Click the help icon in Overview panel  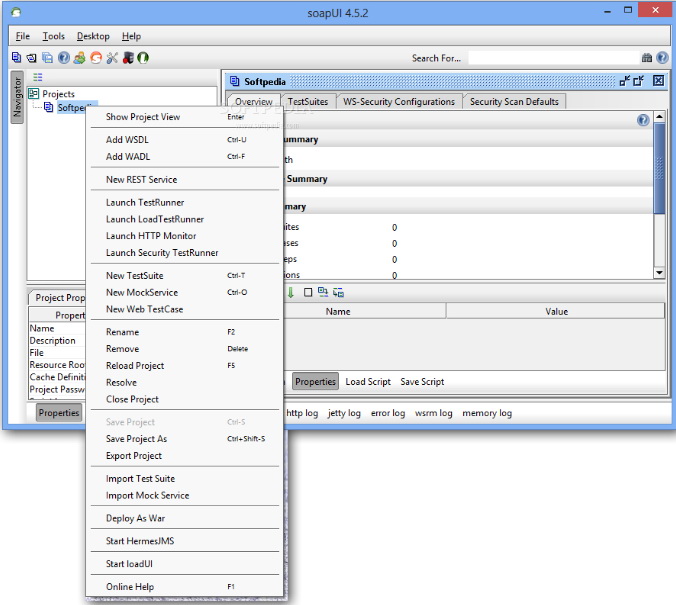click(x=643, y=120)
